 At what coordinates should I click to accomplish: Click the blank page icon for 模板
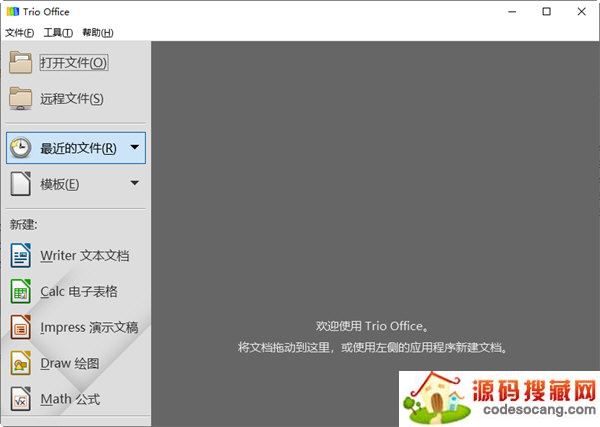20,184
